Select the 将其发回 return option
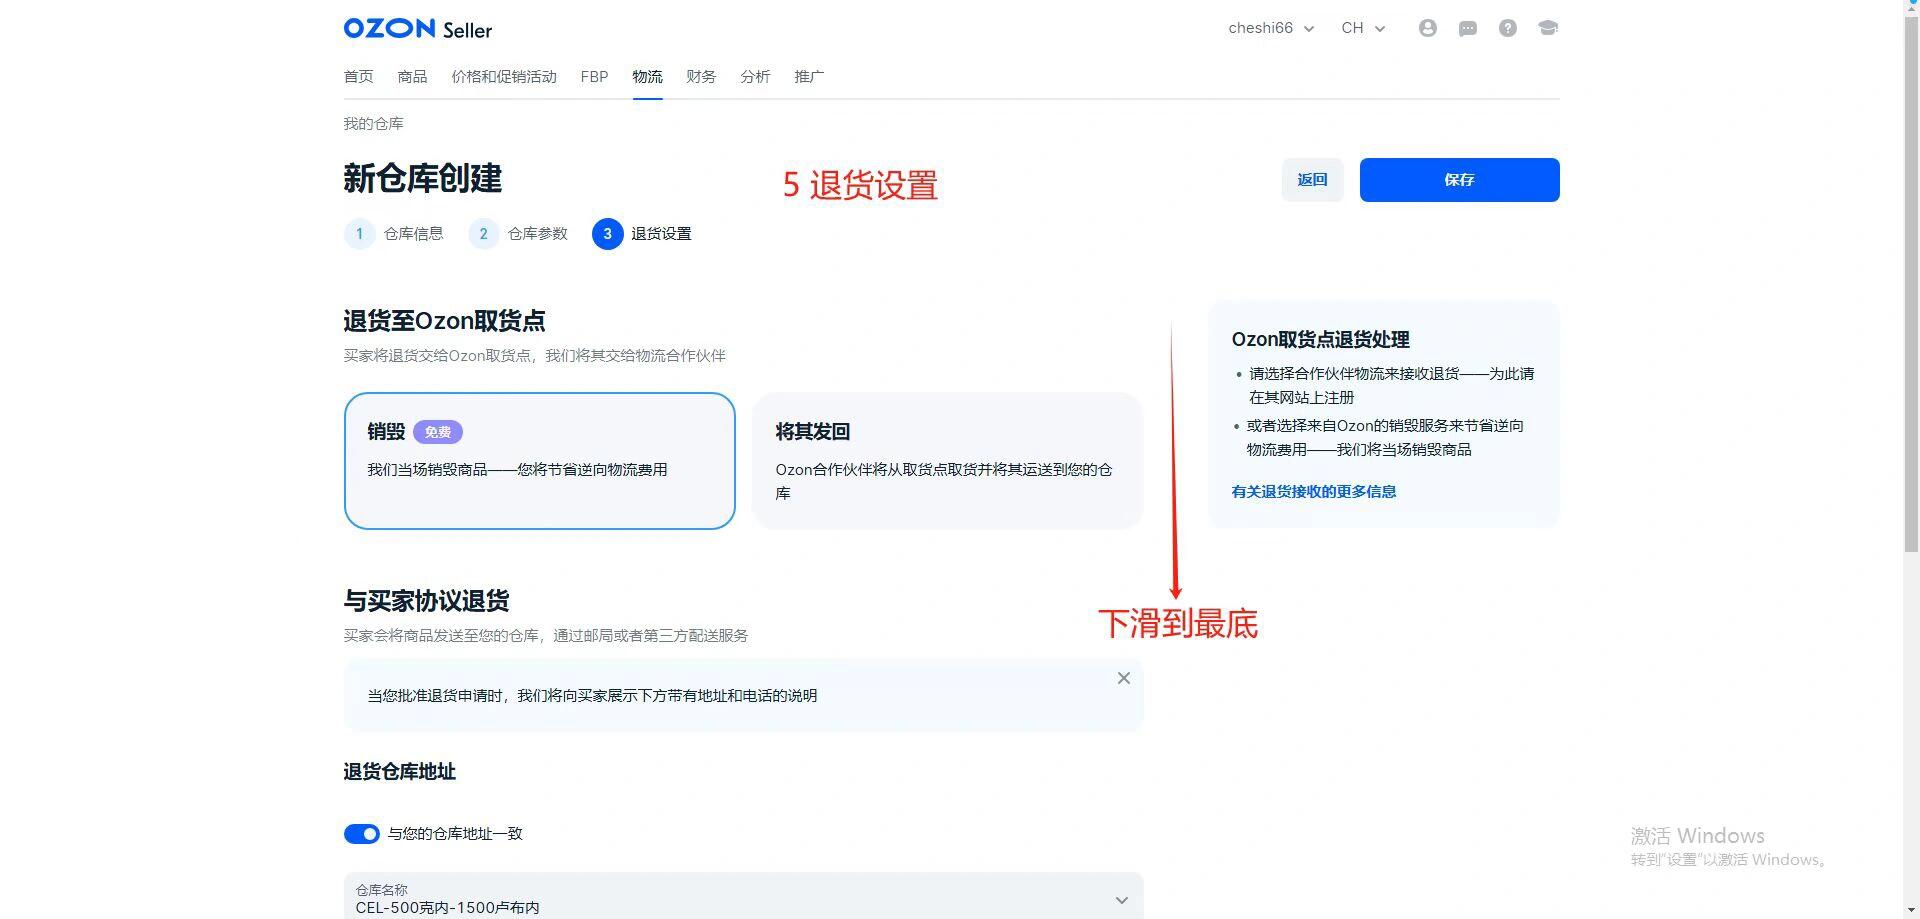This screenshot has height=919, width=1920. coord(947,460)
